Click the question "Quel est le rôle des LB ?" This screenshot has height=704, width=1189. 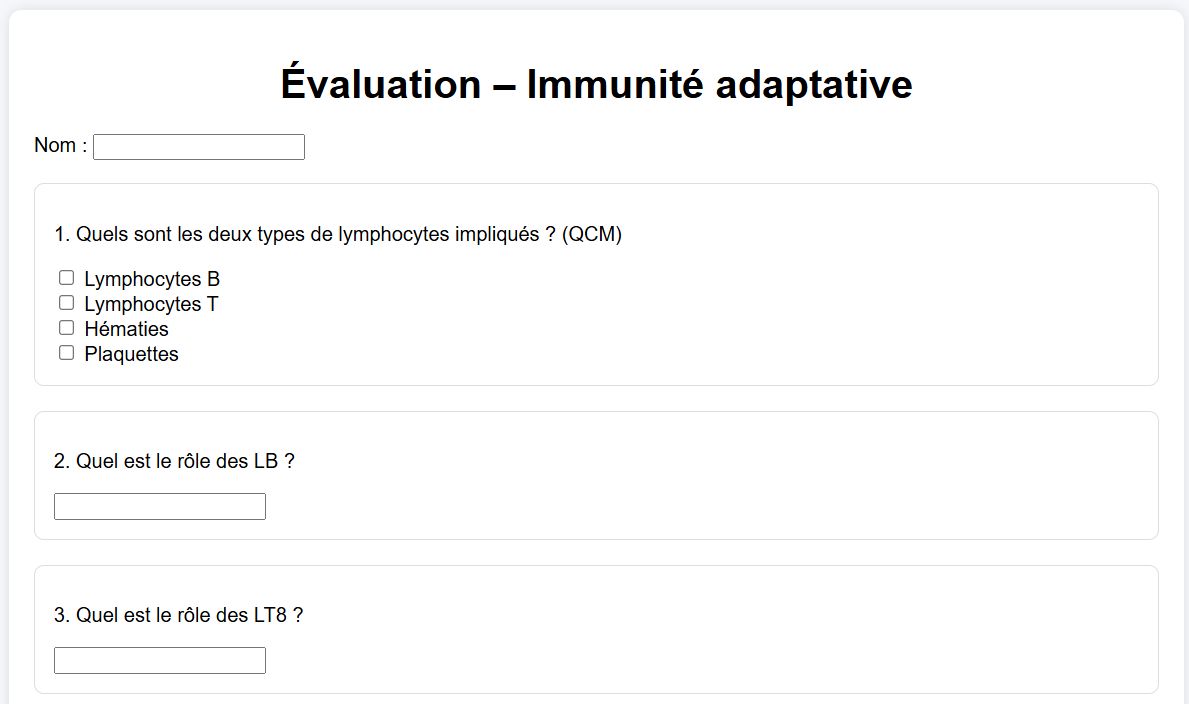[174, 461]
